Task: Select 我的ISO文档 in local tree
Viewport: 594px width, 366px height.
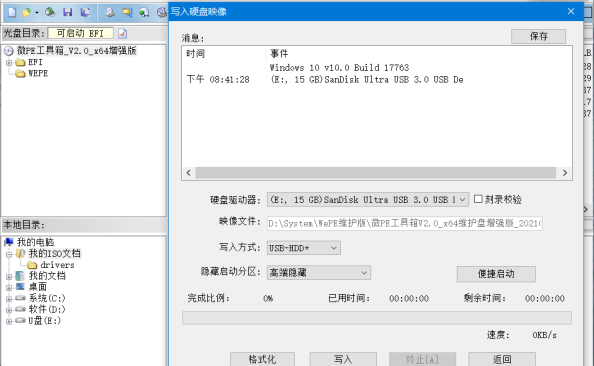Action: (x=55, y=253)
